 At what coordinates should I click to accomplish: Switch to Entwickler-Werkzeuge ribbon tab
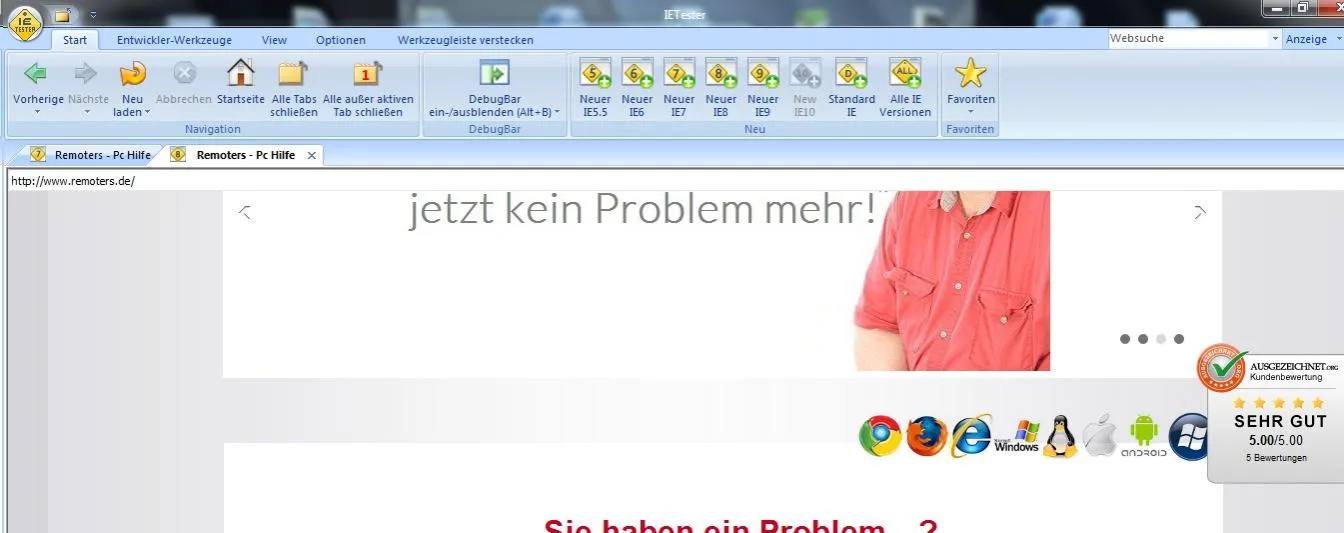pyautogui.click(x=174, y=40)
